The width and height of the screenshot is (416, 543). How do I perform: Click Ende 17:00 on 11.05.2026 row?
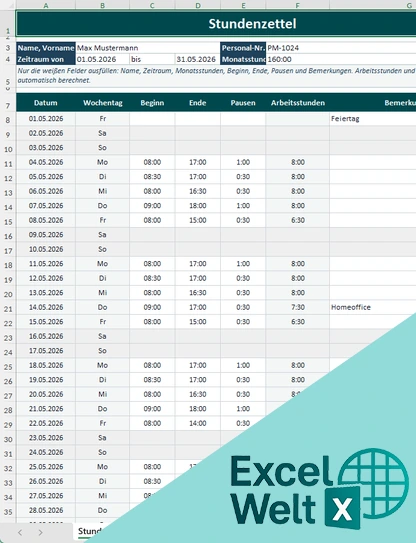click(x=197, y=264)
